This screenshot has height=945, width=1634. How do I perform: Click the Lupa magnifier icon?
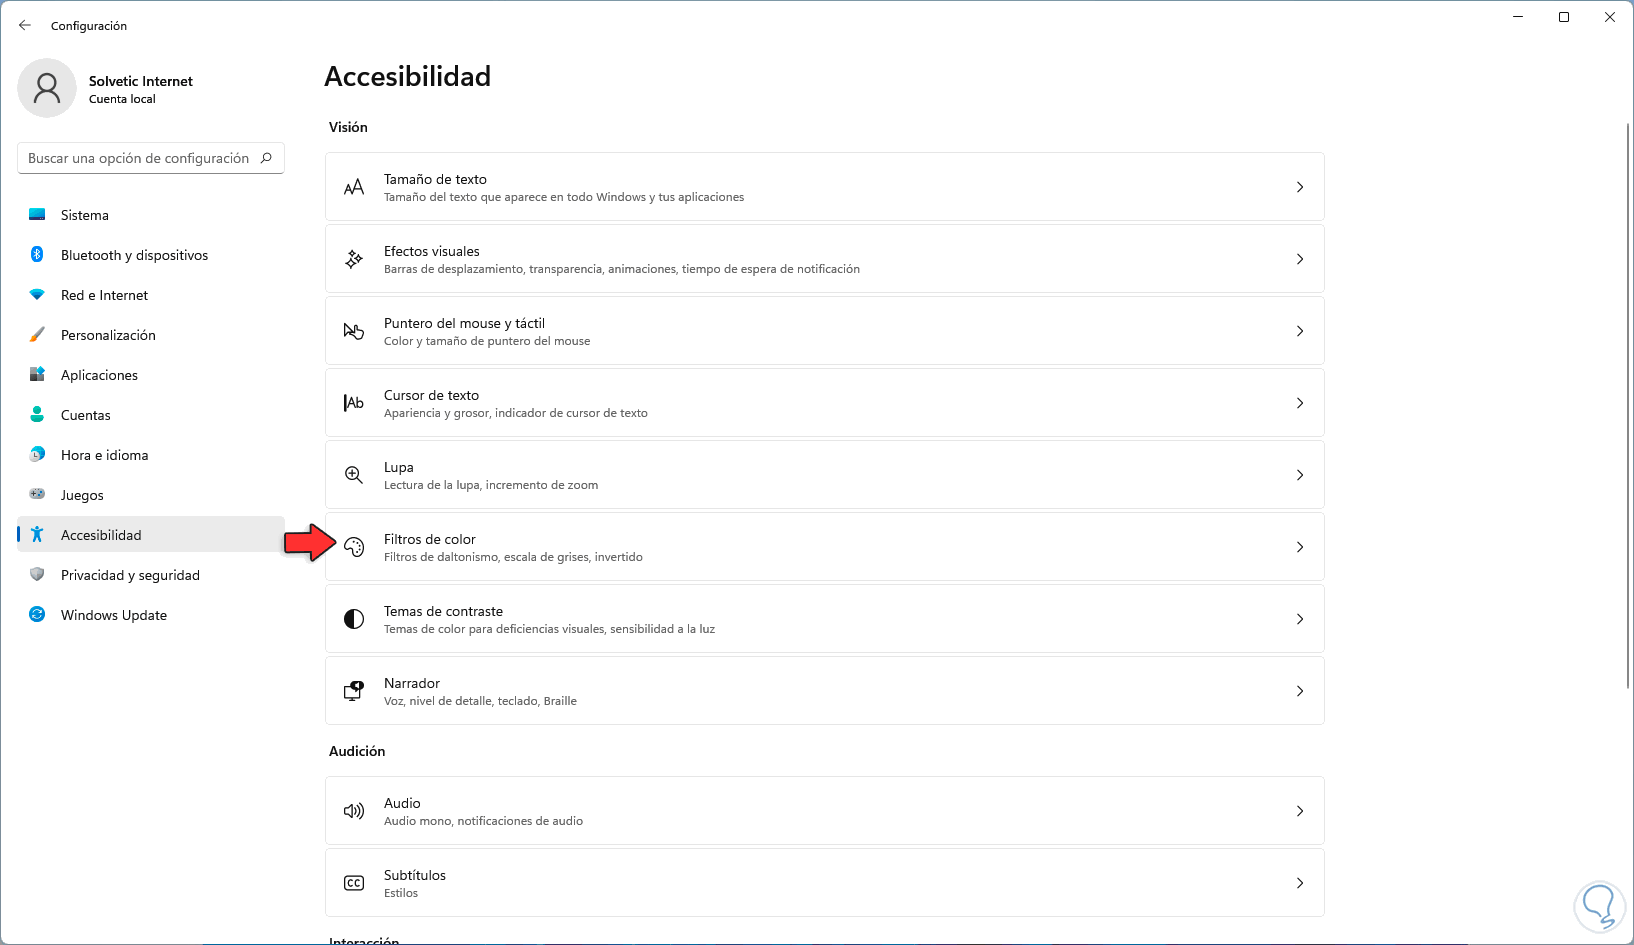click(x=354, y=475)
